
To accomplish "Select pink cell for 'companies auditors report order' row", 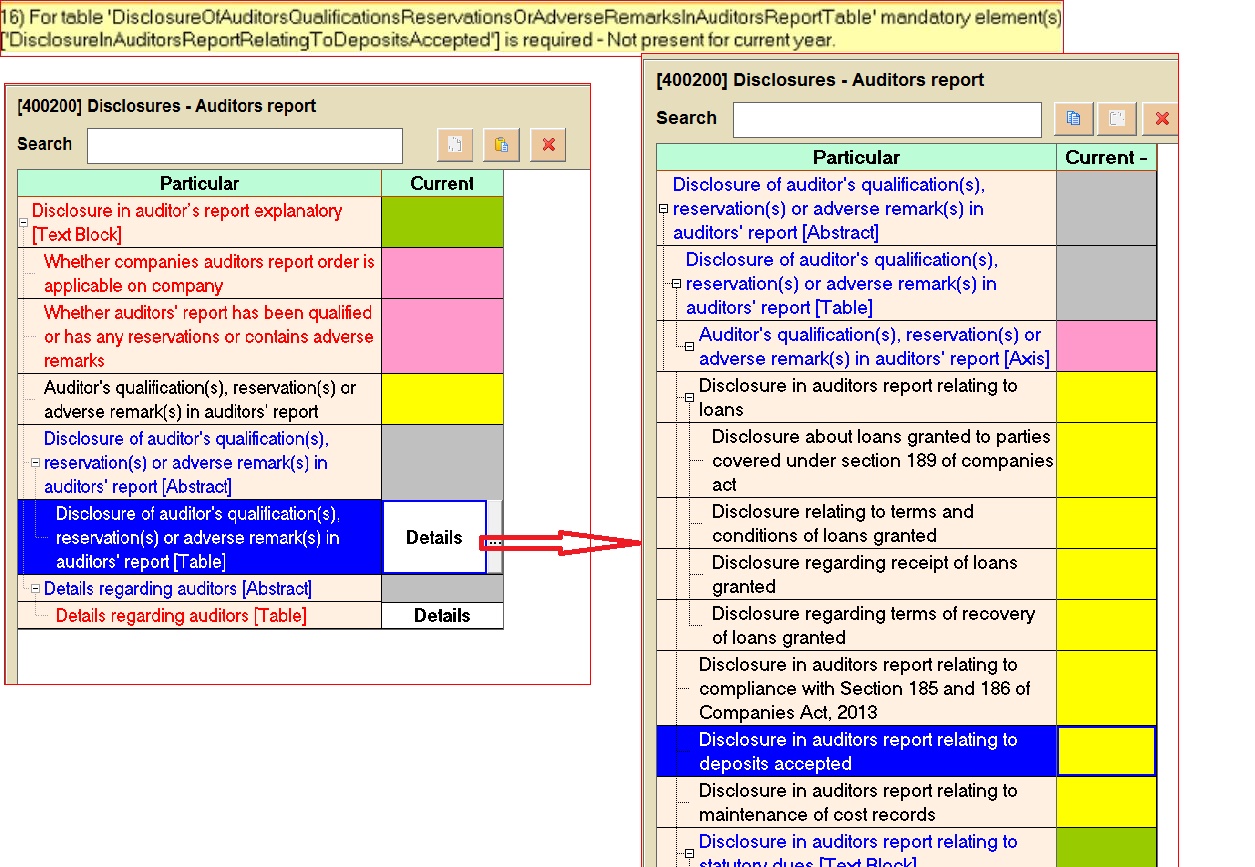I will 441,274.
